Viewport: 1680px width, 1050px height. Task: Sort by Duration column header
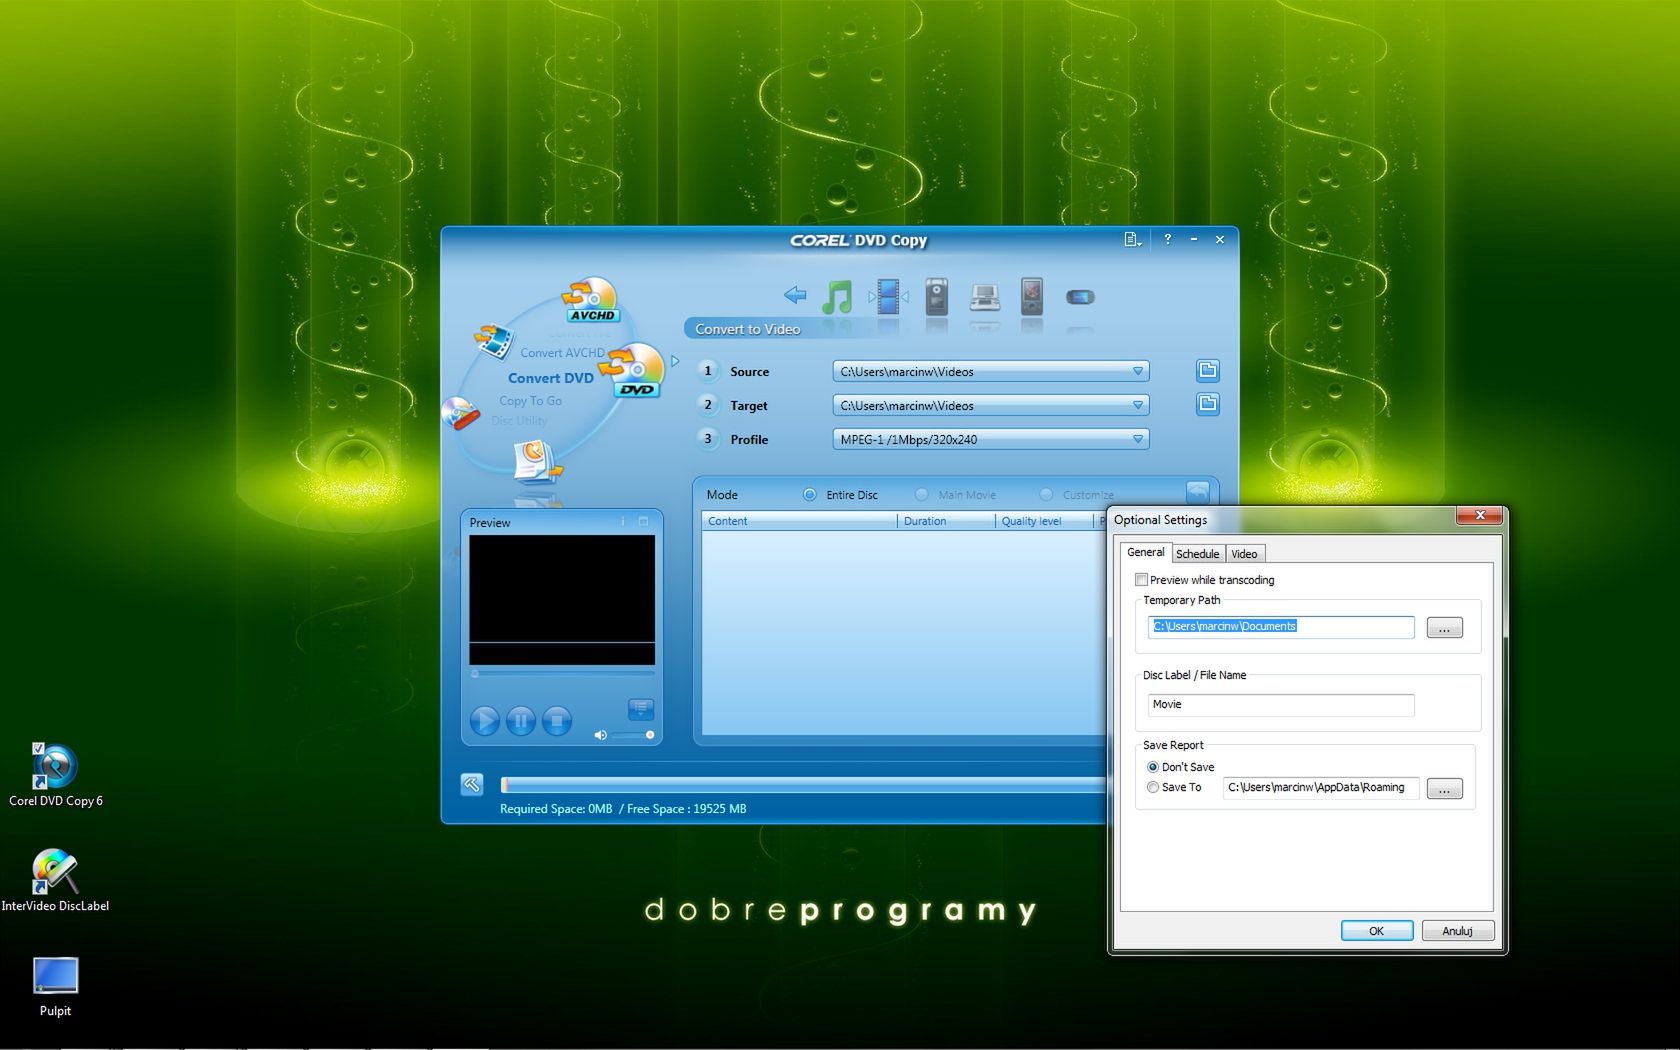coord(946,521)
